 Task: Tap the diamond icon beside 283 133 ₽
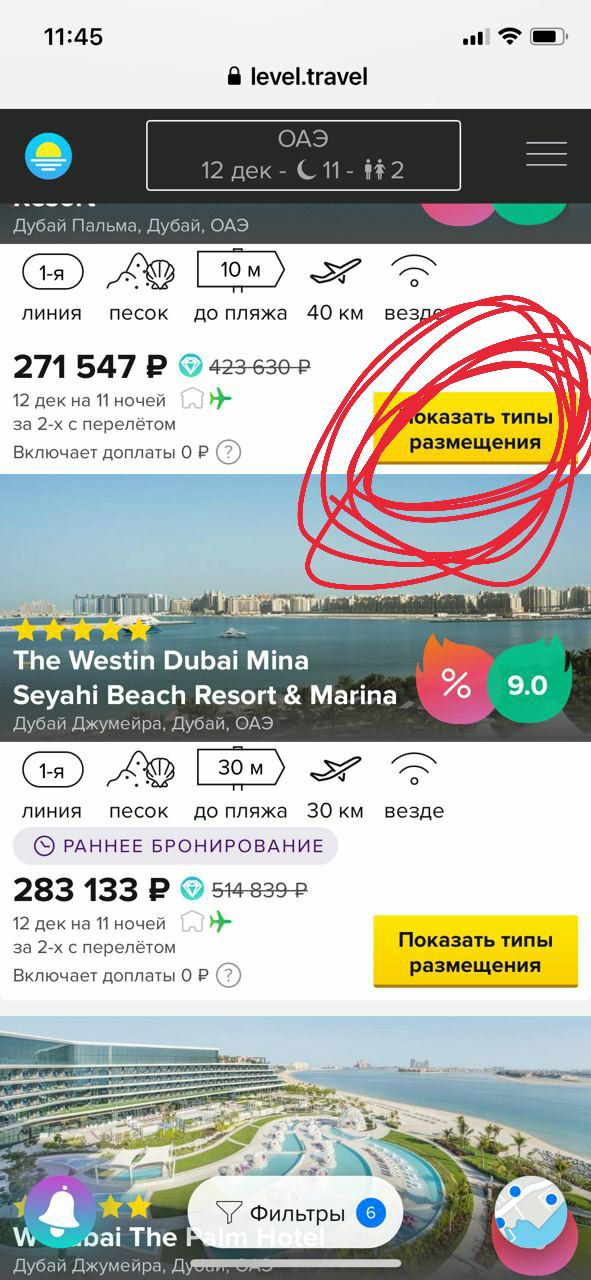coord(192,888)
